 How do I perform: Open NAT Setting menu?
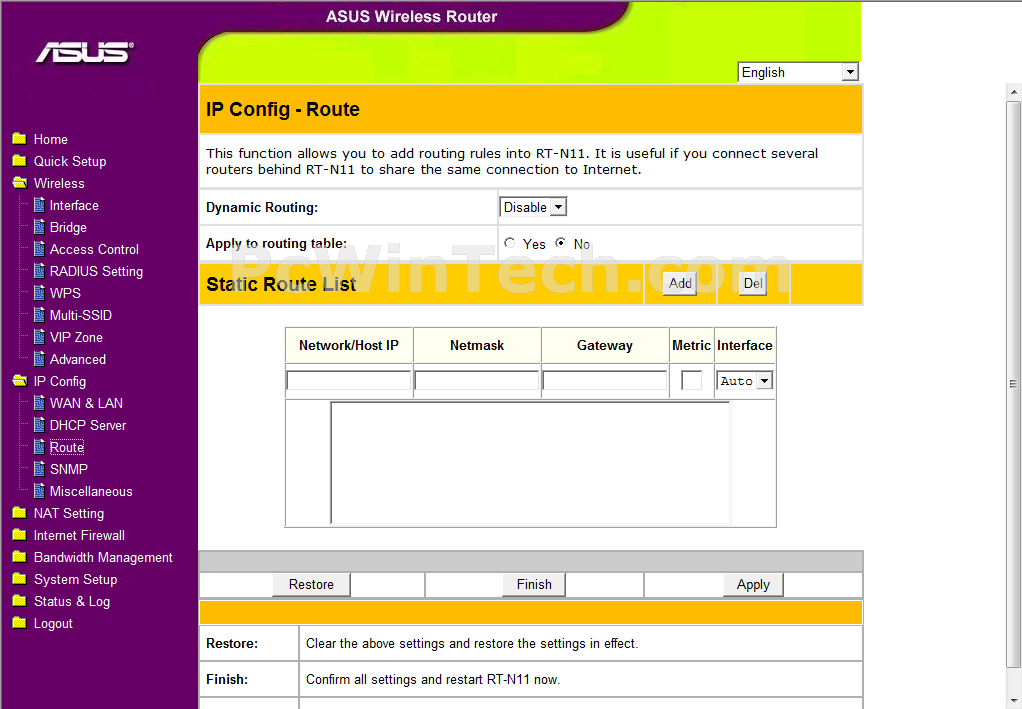click(69, 514)
